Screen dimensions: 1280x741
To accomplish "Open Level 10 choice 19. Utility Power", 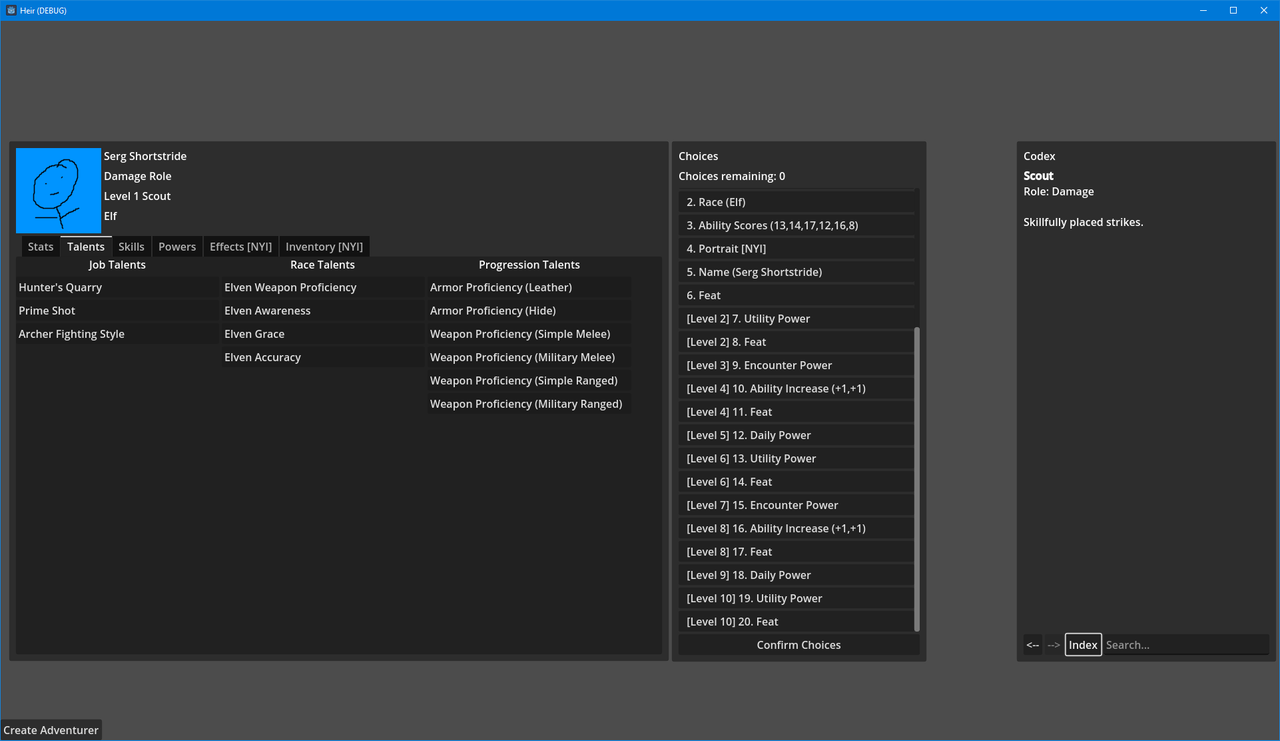I will [x=796, y=599].
